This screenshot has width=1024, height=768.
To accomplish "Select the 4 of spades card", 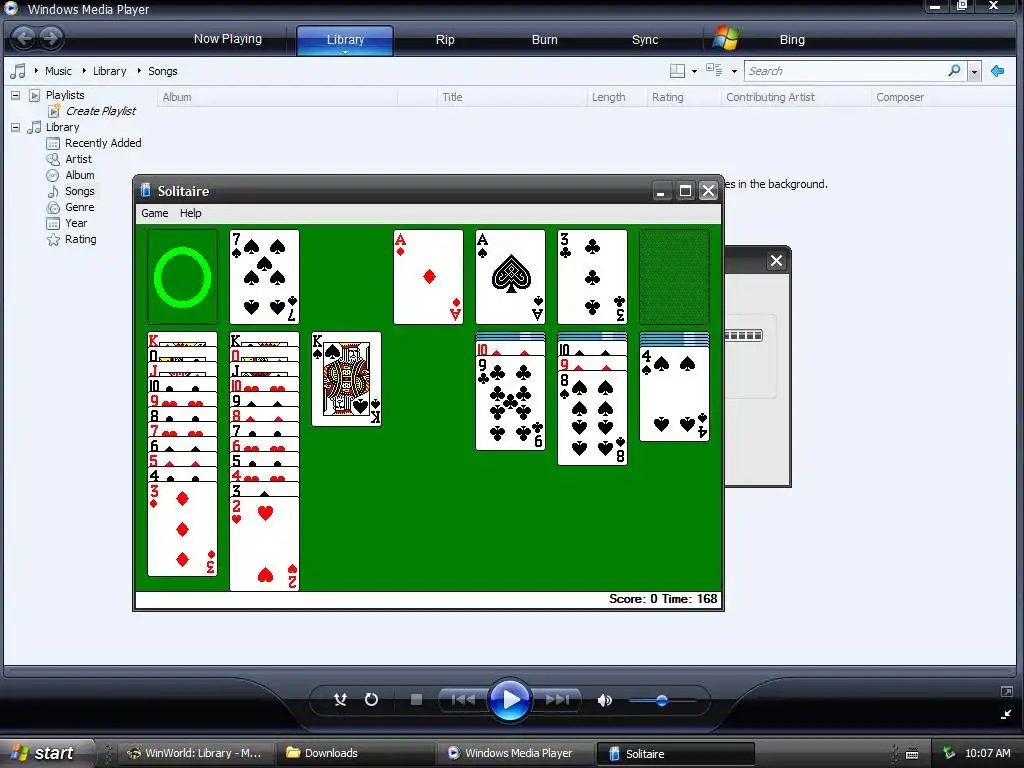I will click(675, 394).
